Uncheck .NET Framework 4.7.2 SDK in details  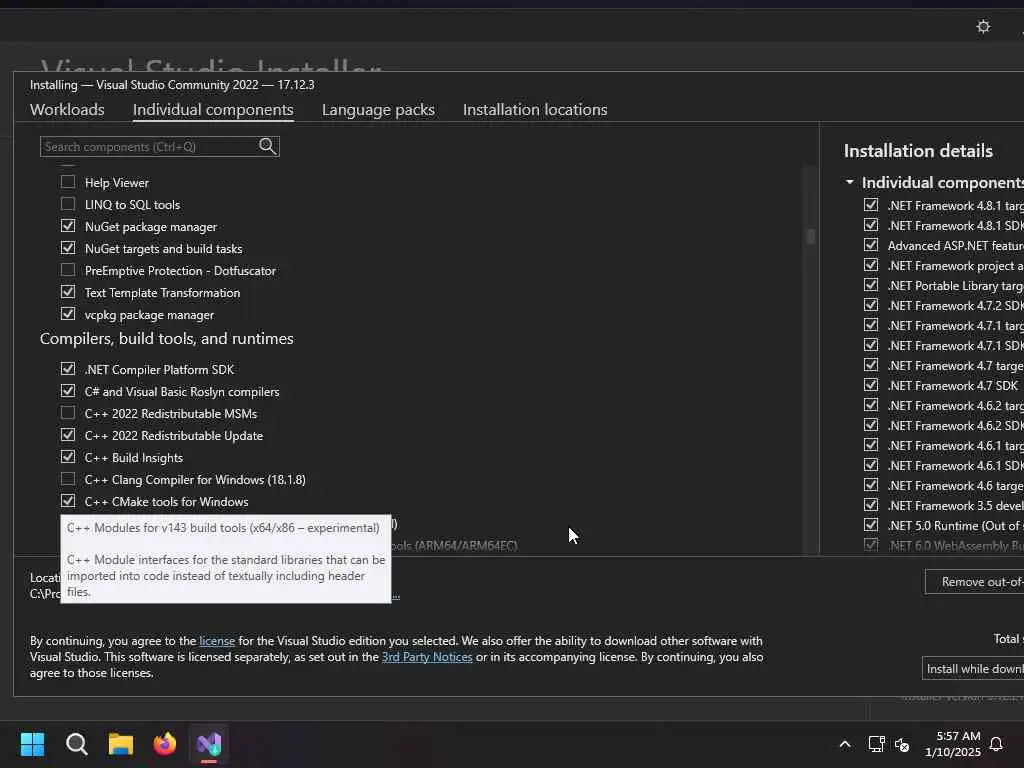(871, 305)
